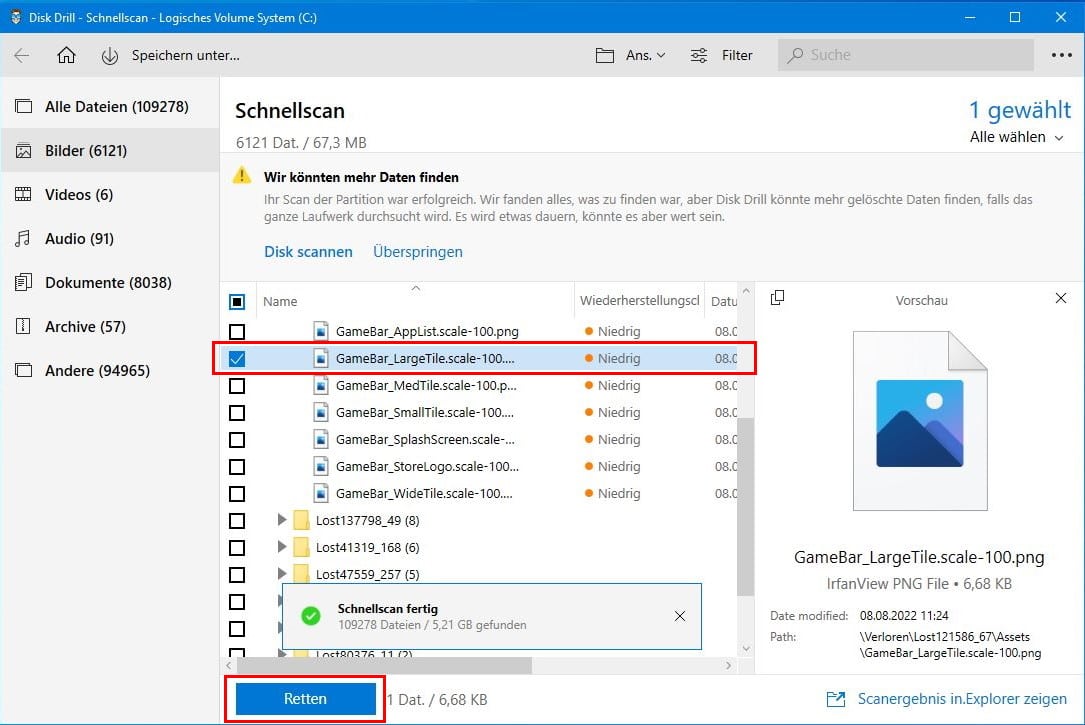Close the Vorschau preview panel
The image size is (1085, 725).
pyautogui.click(x=1061, y=298)
